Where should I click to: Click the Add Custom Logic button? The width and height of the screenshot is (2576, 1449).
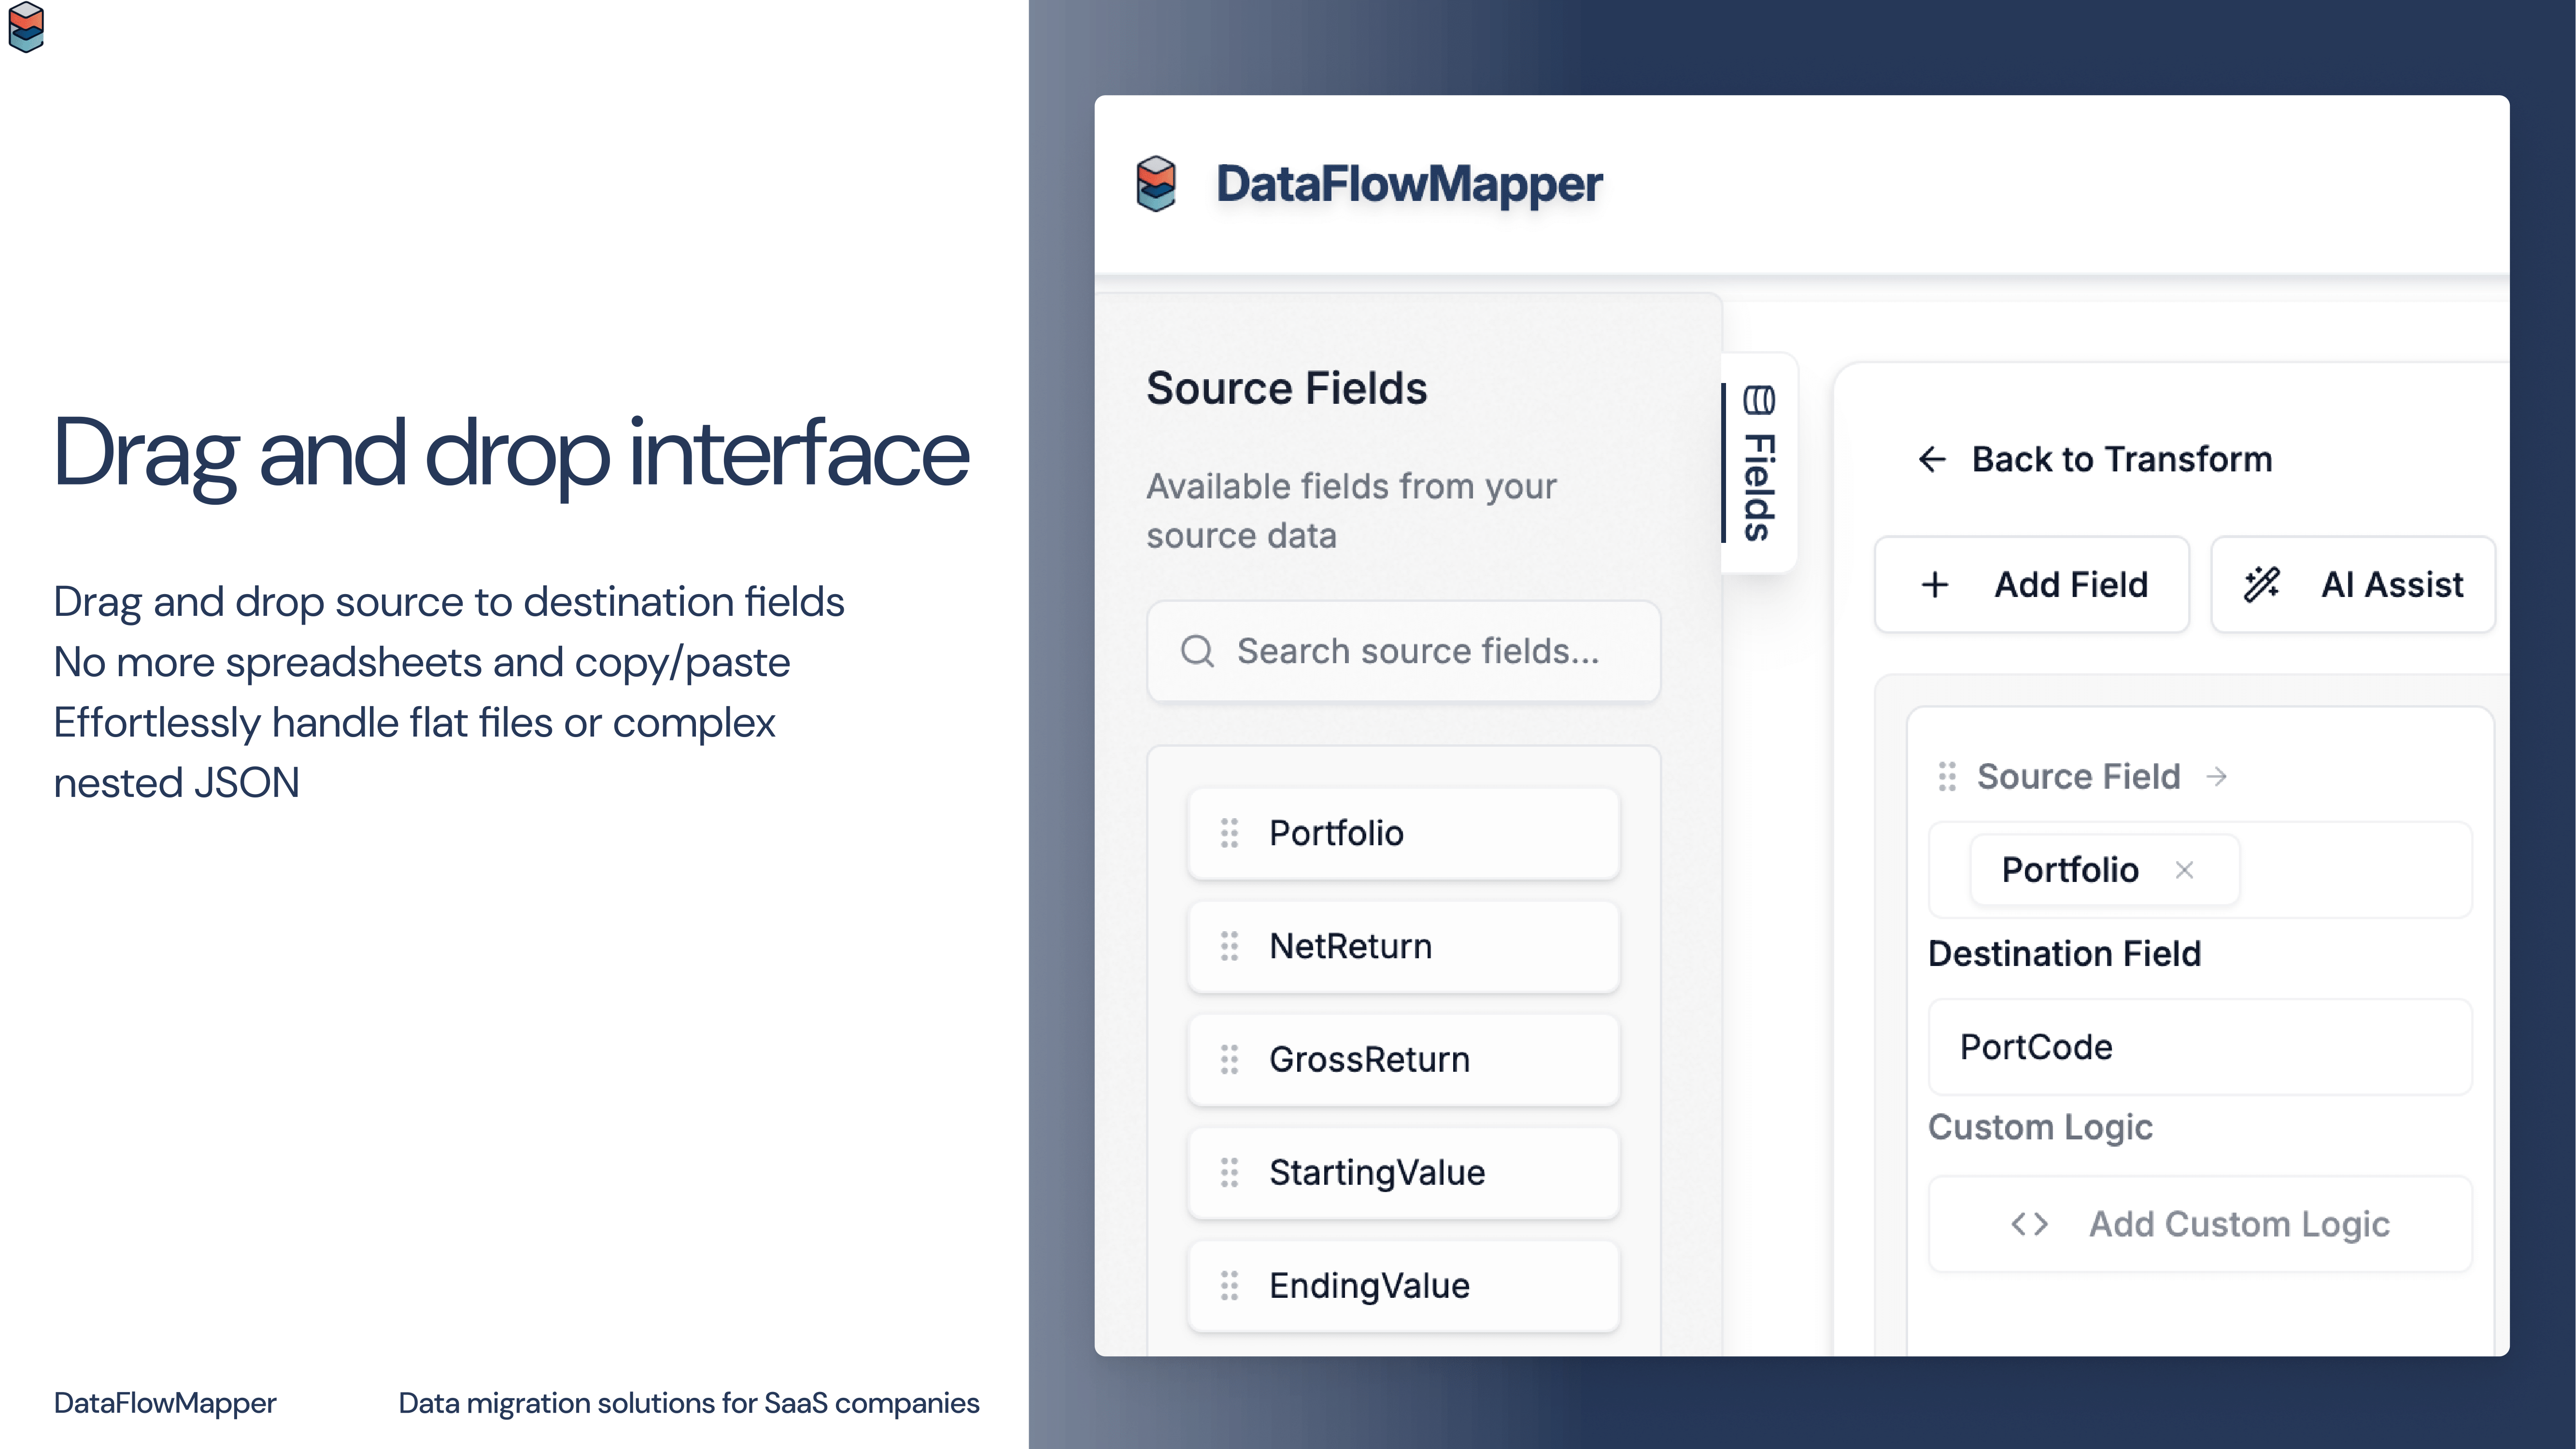coord(2199,1224)
